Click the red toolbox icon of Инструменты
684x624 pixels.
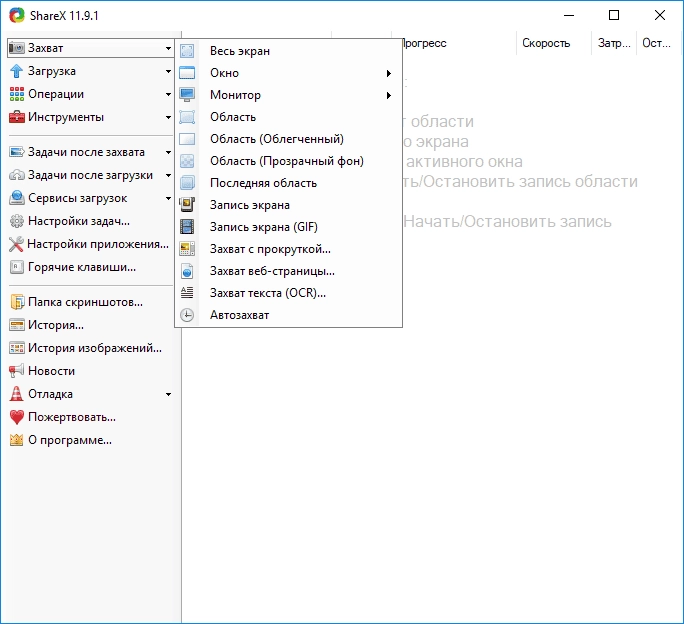pyautogui.click(x=17, y=117)
